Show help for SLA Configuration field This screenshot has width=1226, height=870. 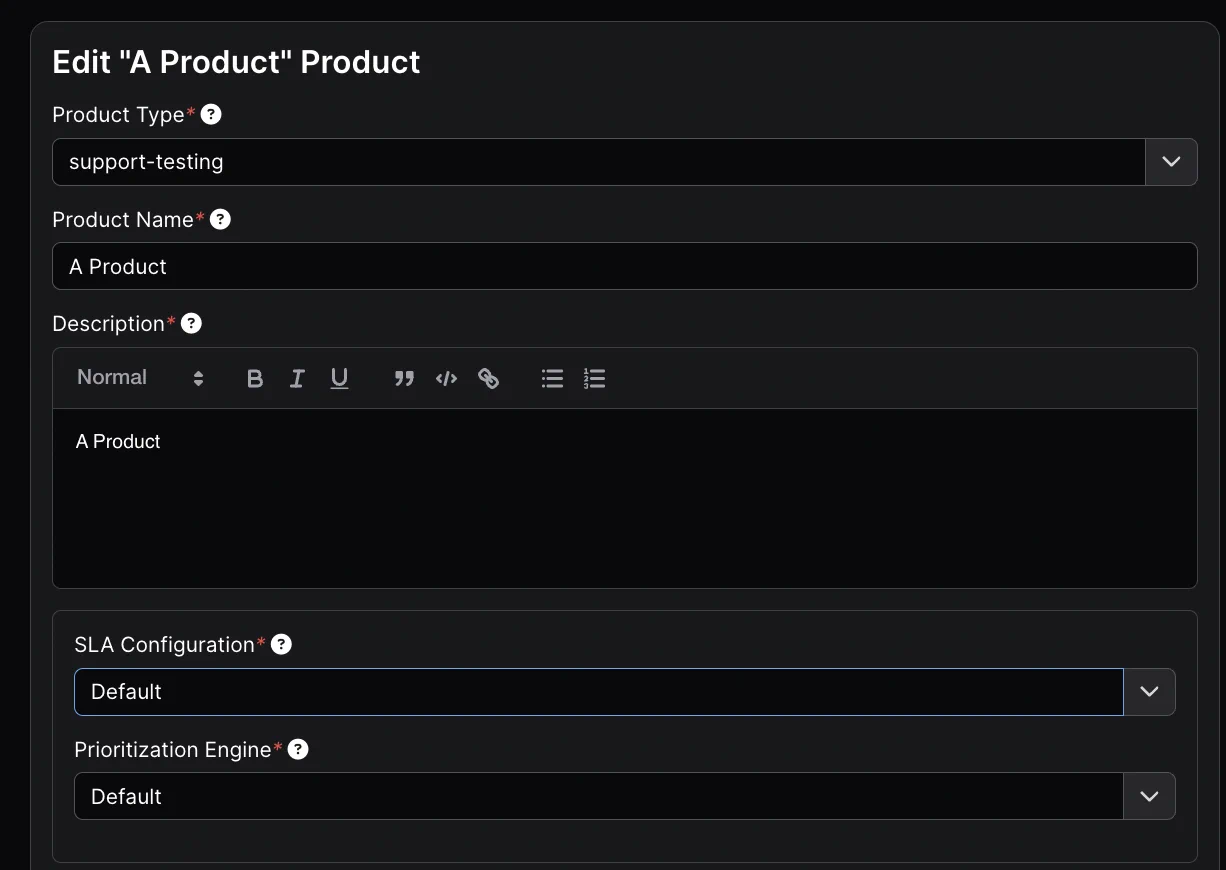pyautogui.click(x=281, y=644)
